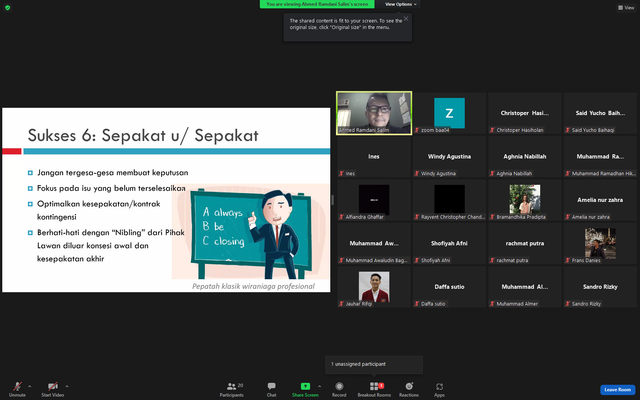Click the View layout button
The image size is (640, 400).
pyautogui.click(x=626, y=7)
